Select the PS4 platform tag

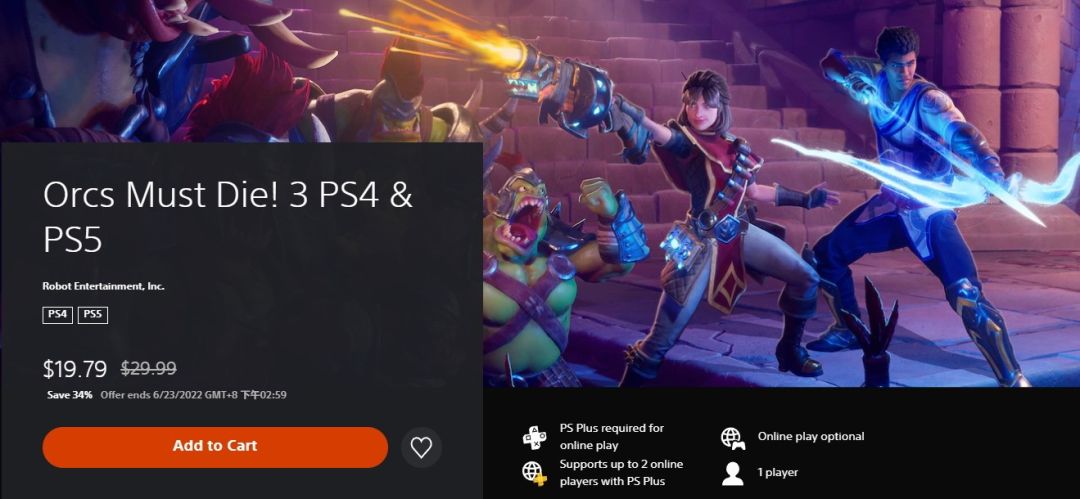click(58, 314)
